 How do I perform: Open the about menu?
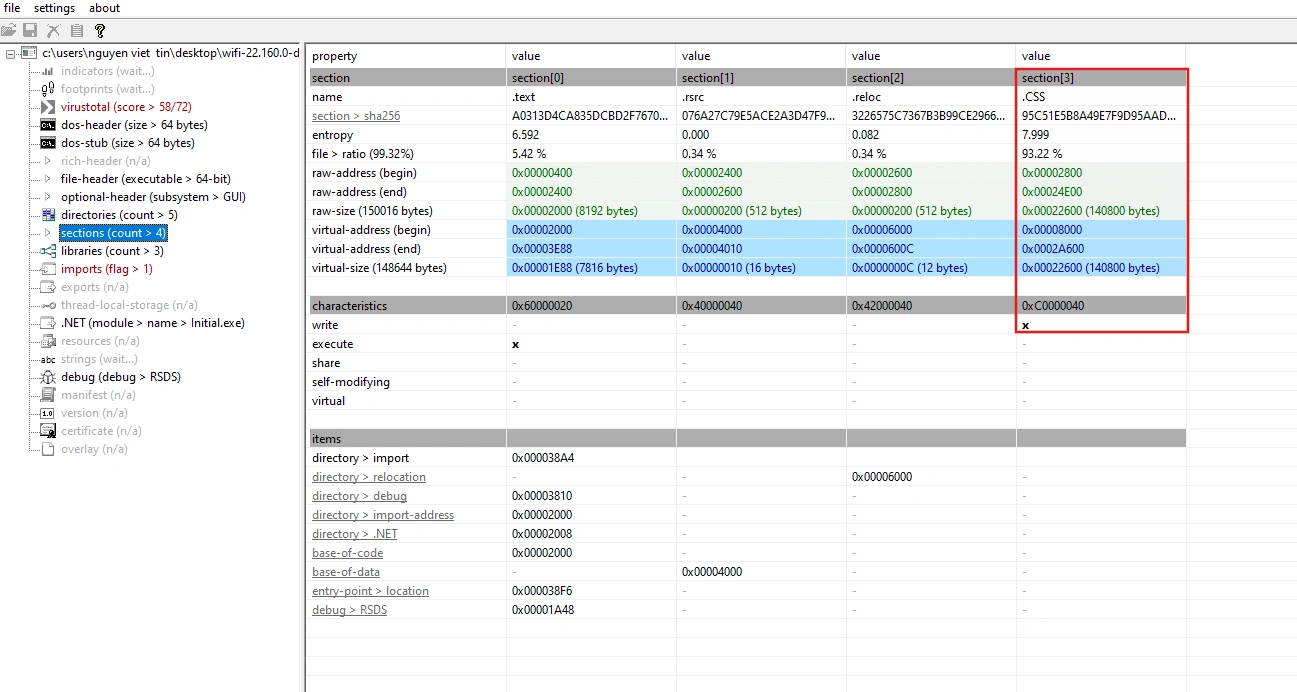[x=103, y=8]
